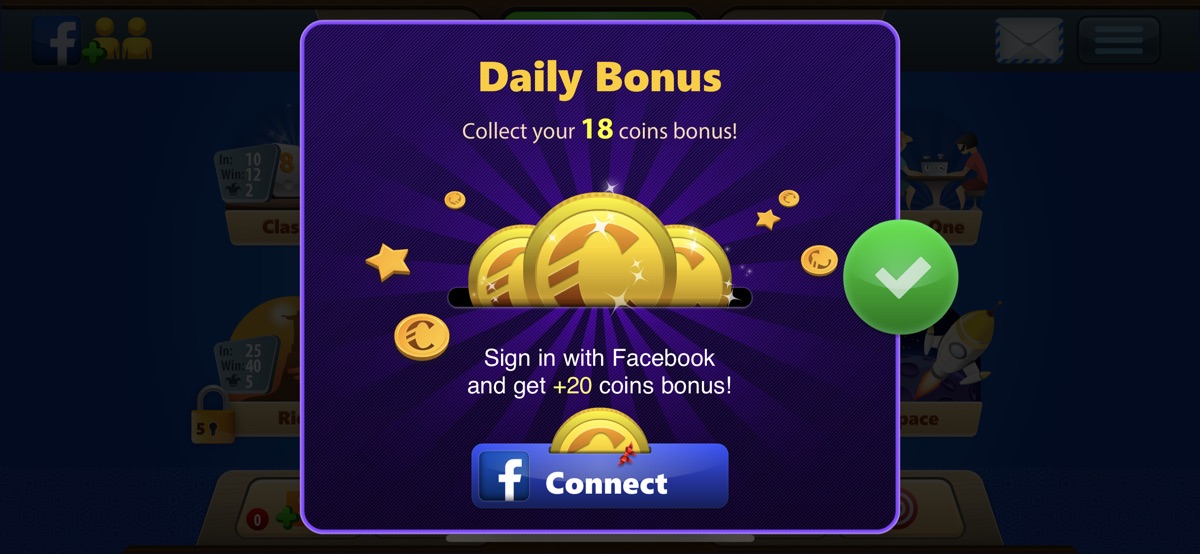Tap the green plus add coins button
This screenshot has height=554, width=1200.
[286, 517]
